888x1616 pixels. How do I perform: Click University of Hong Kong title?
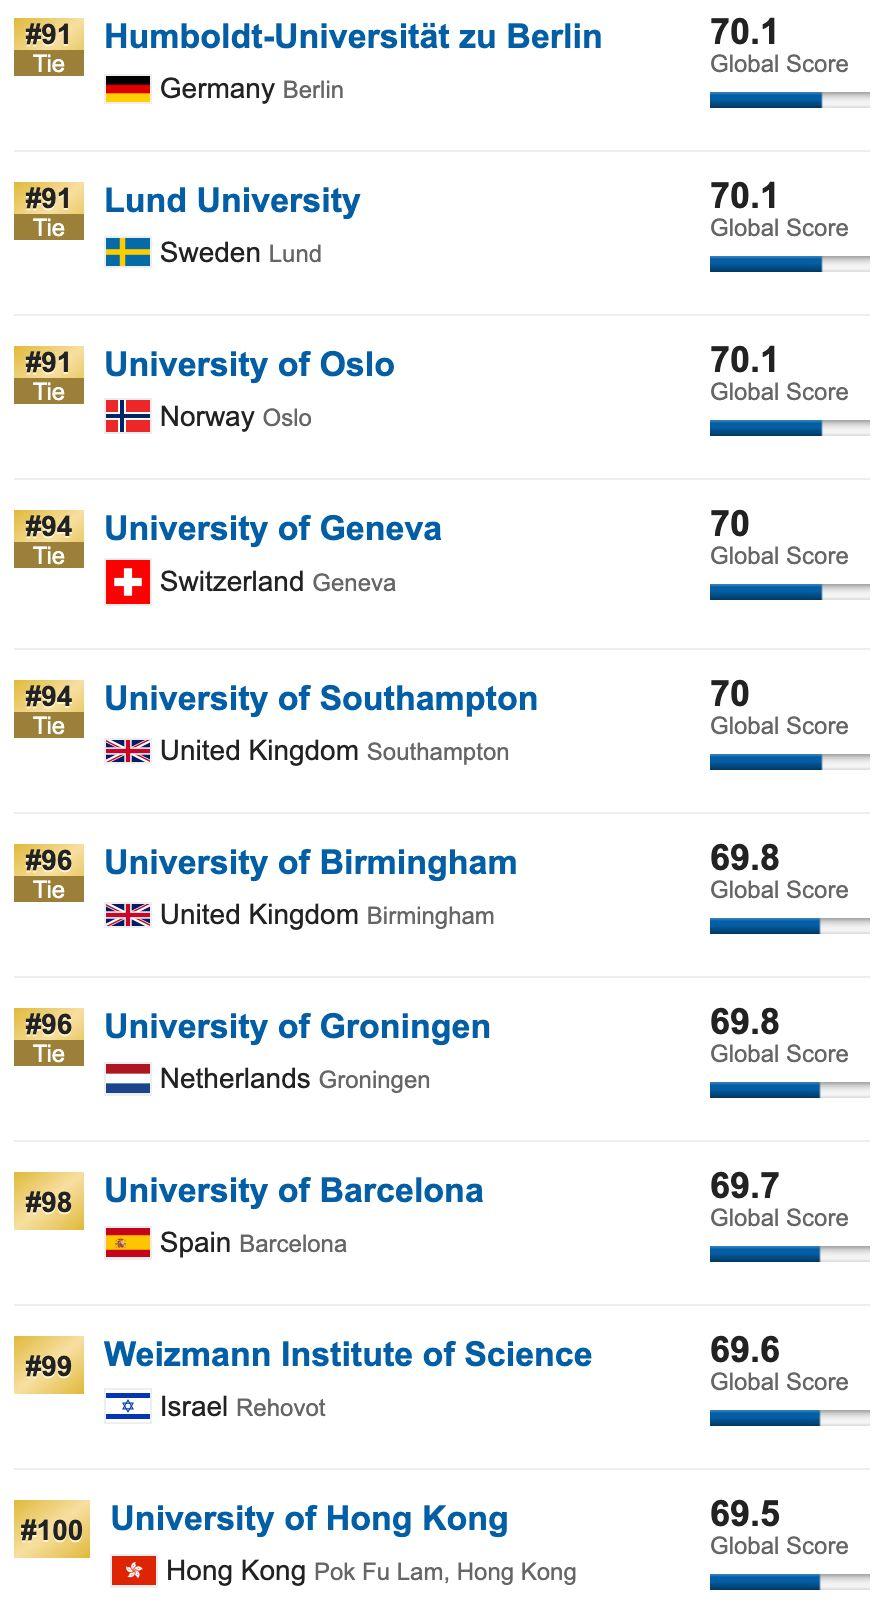(309, 1519)
